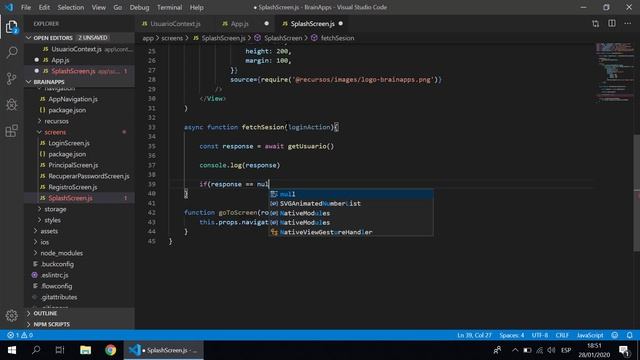The width and height of the screenshot is (640, 360).
Task: Expand the assets folder
Action: (49, 231)
